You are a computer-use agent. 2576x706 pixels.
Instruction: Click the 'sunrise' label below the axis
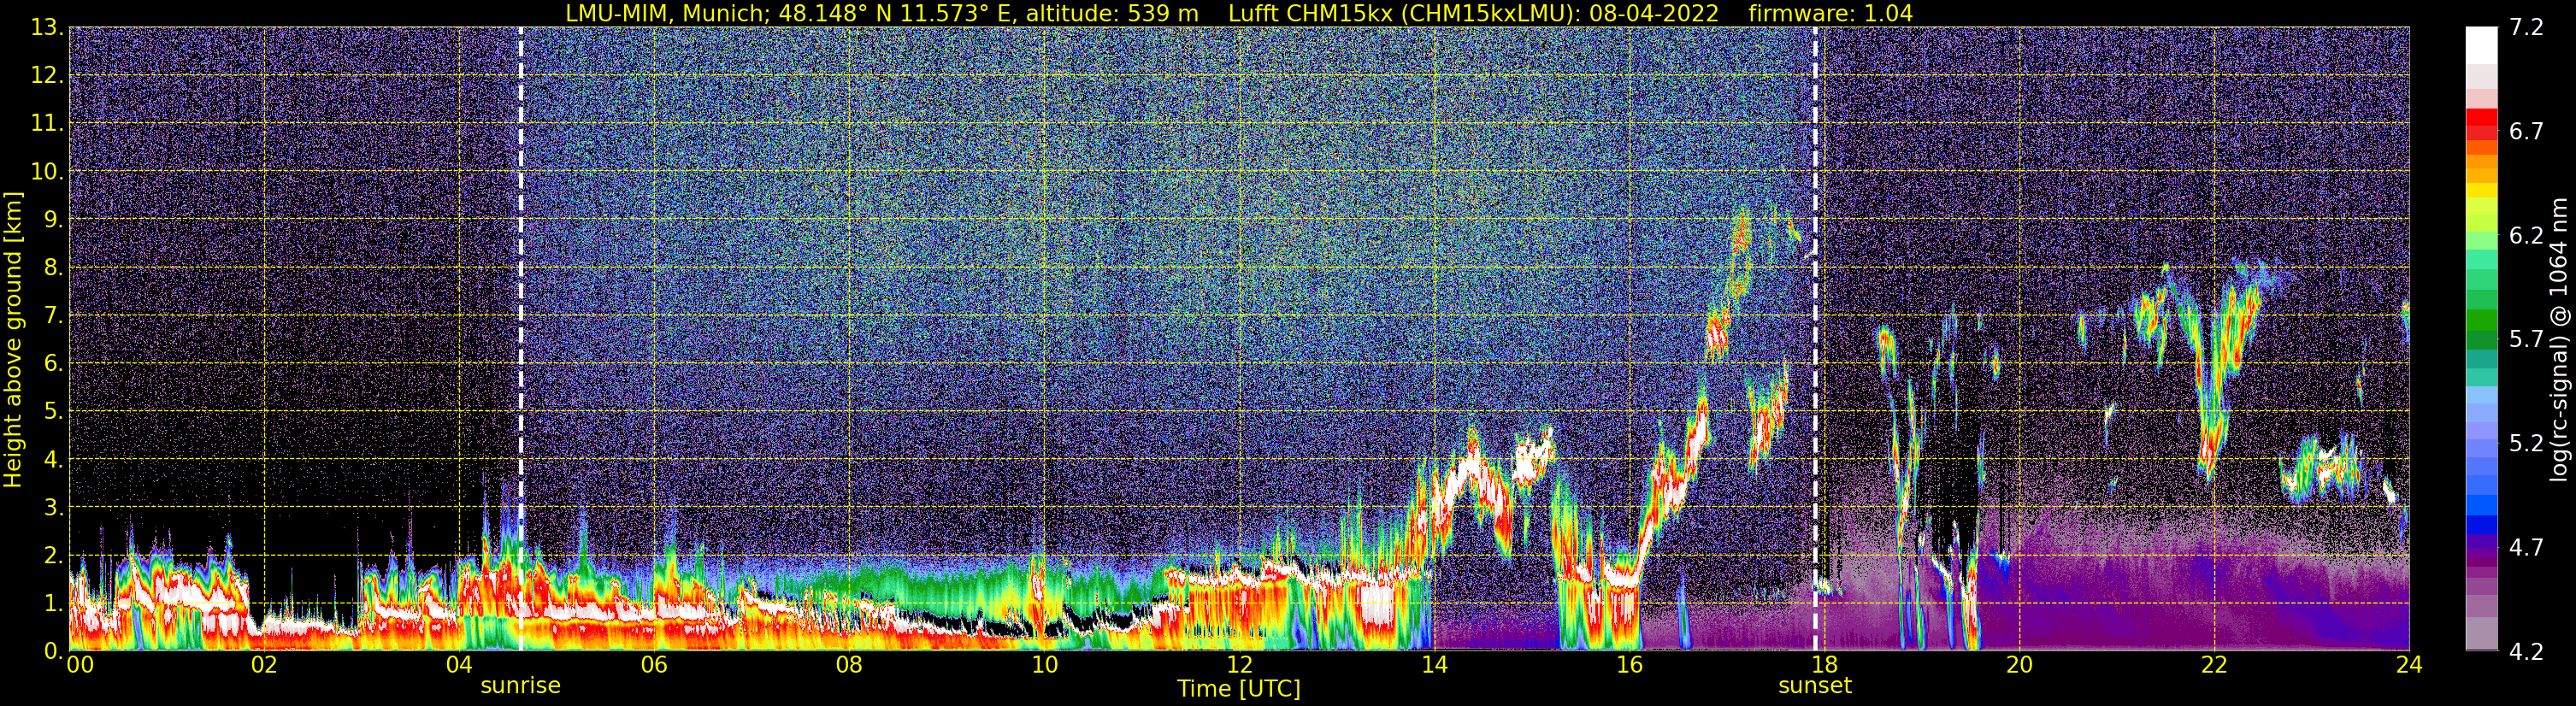520,686
